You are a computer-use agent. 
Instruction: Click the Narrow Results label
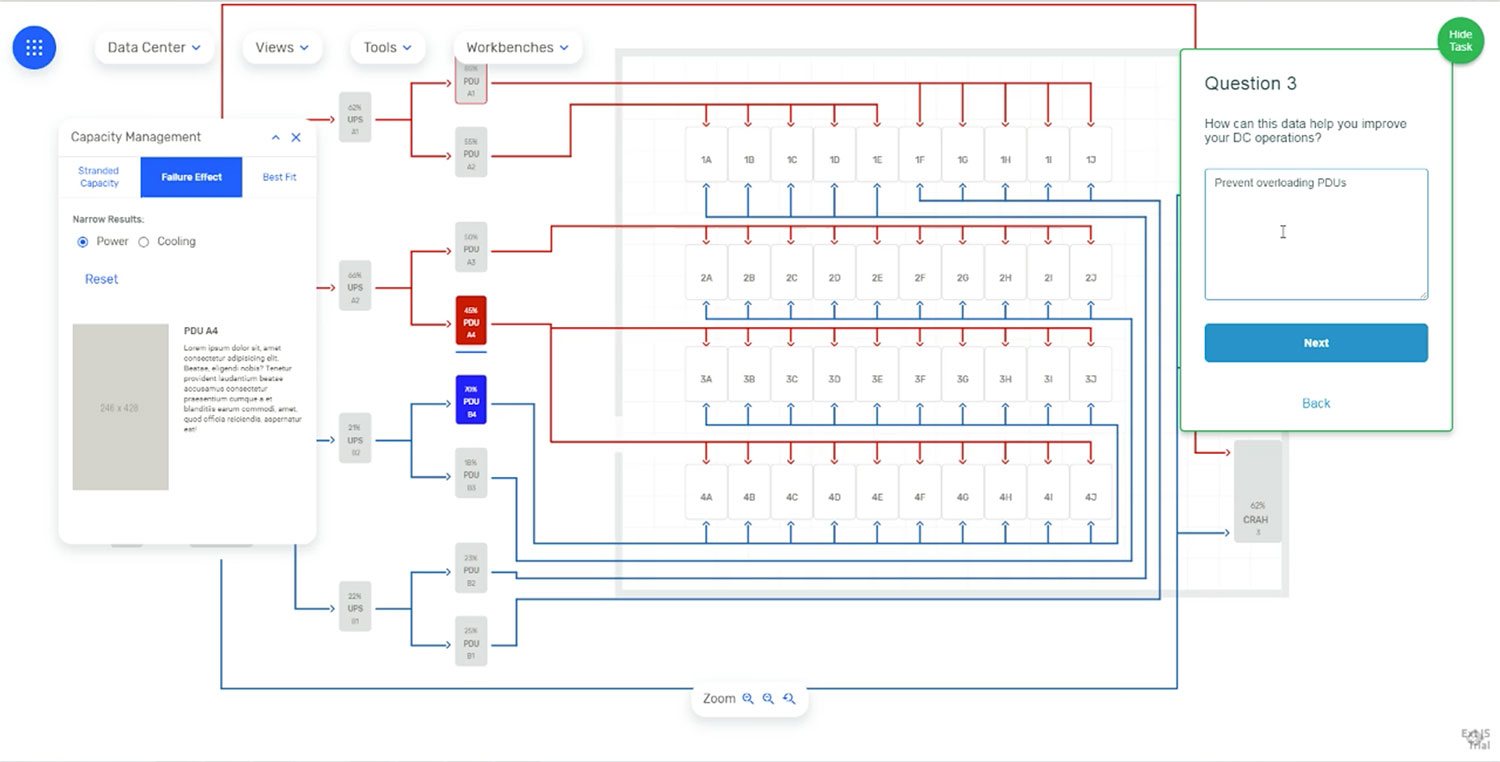click(x=108, y=219)
